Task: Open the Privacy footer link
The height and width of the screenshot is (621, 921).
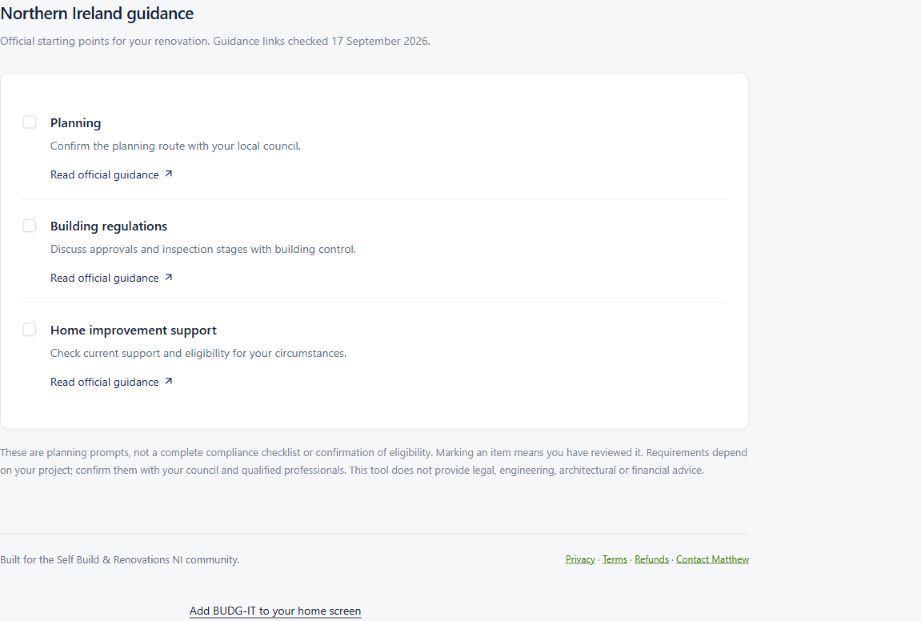Action: click(580, 559)
